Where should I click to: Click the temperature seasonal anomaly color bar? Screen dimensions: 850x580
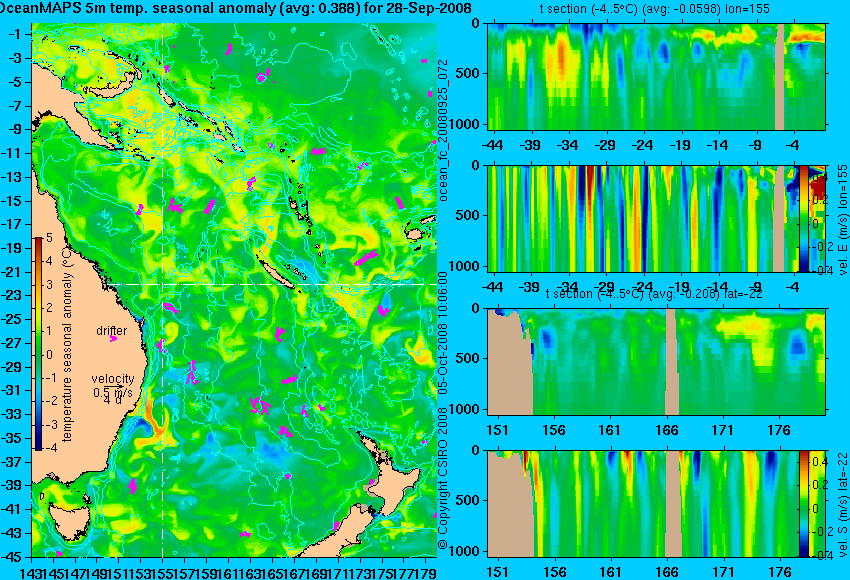(x=38, y=344)
